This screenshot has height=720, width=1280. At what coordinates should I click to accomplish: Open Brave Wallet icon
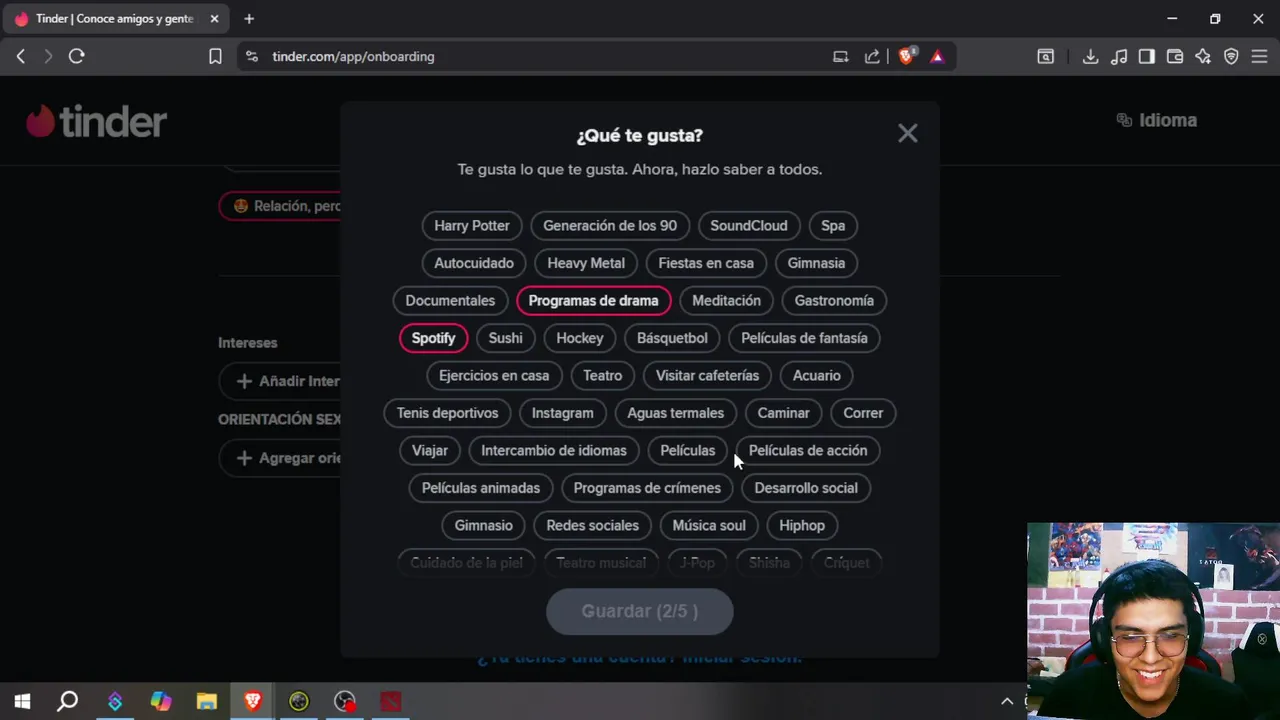[1175, 57]
